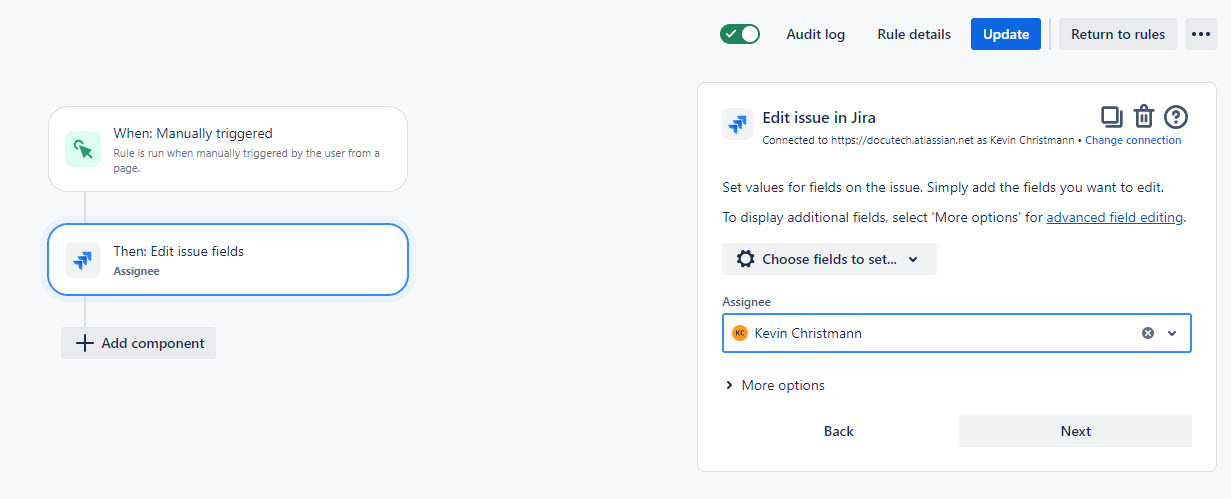
Task: Click the 'Edit issue in Jira' heading text
Action: [x=819, y=117]
